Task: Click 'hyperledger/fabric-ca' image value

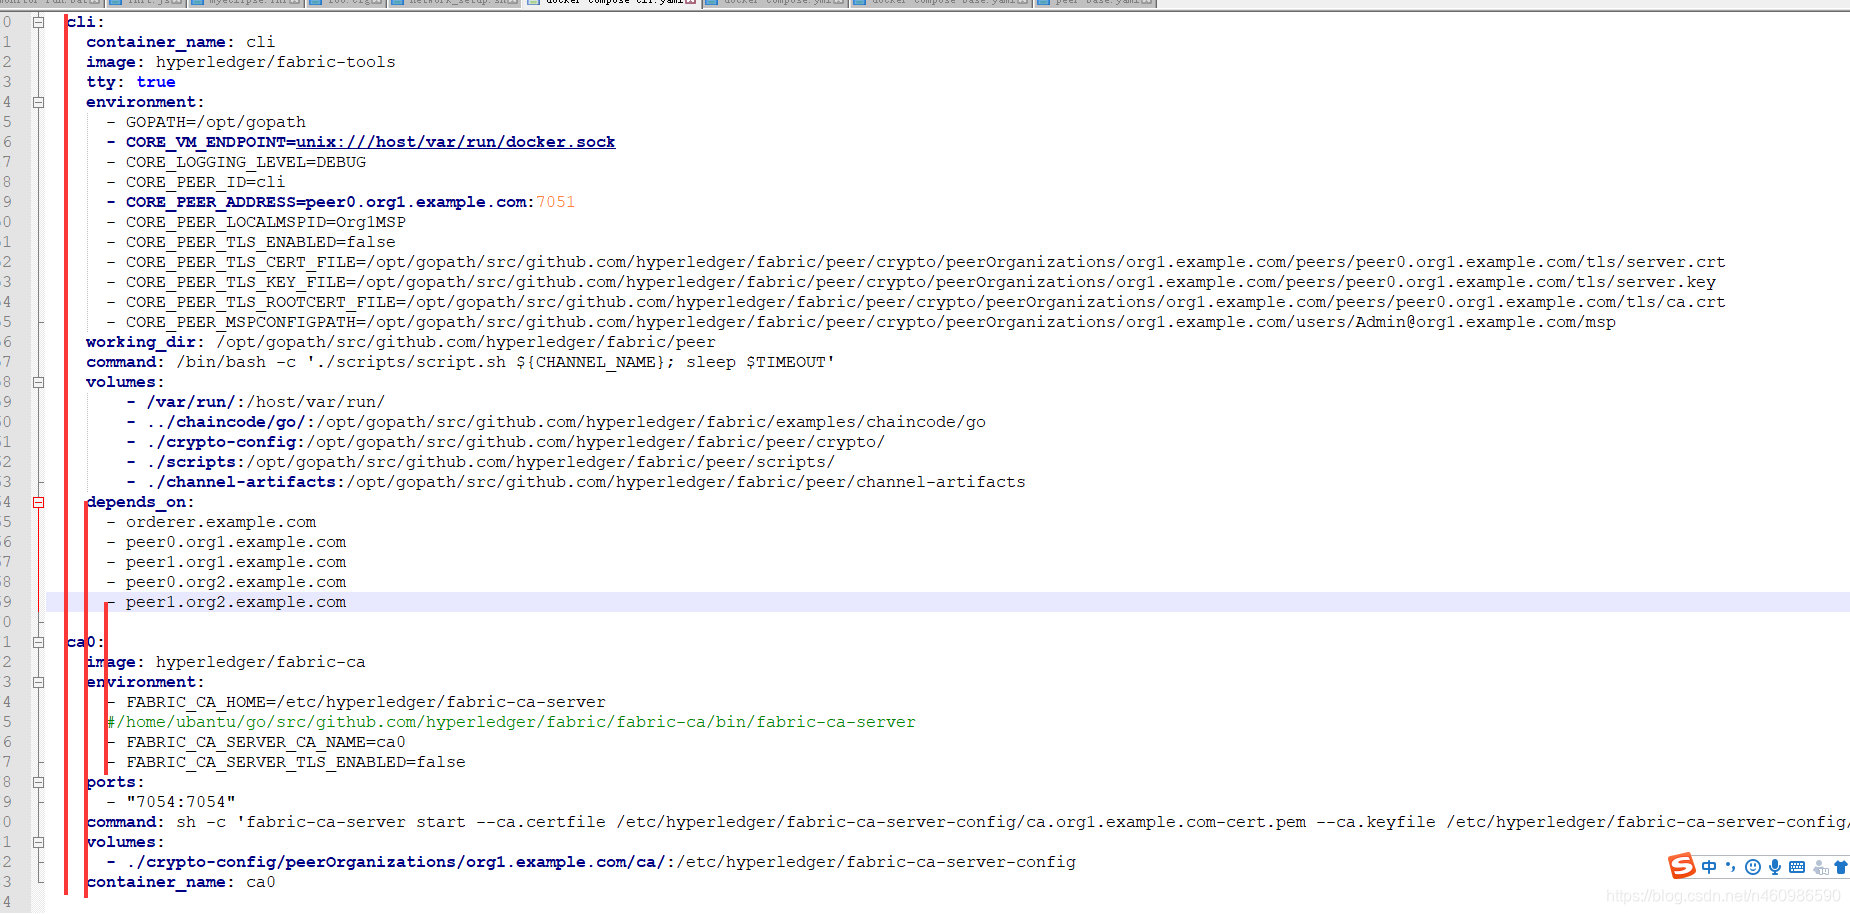Action: [261, 662]
